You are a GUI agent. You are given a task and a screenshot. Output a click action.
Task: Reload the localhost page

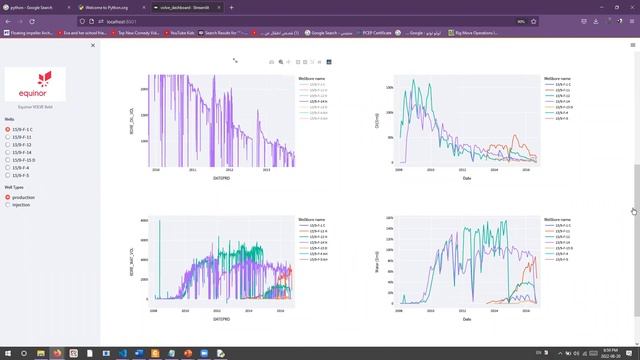(32, 21)
